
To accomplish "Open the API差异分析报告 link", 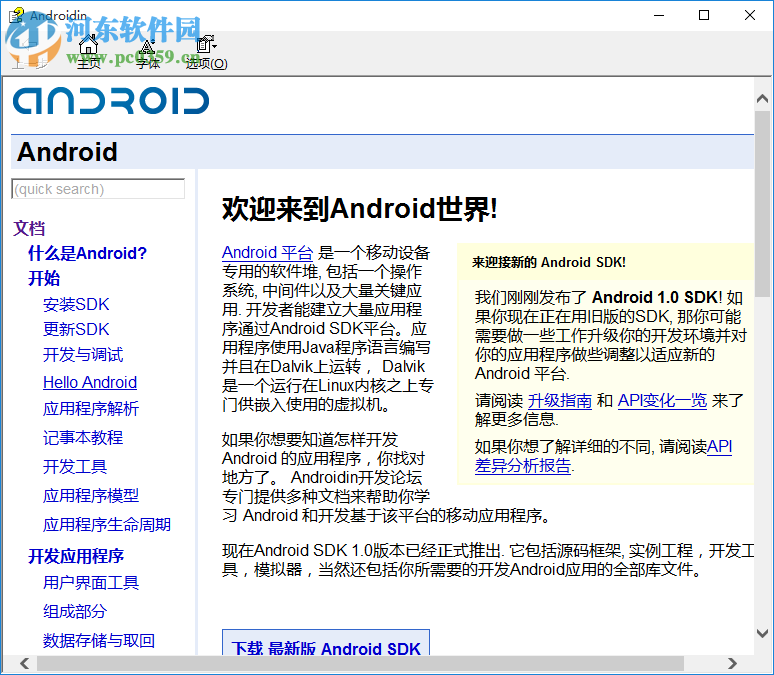I will (603, 456).
